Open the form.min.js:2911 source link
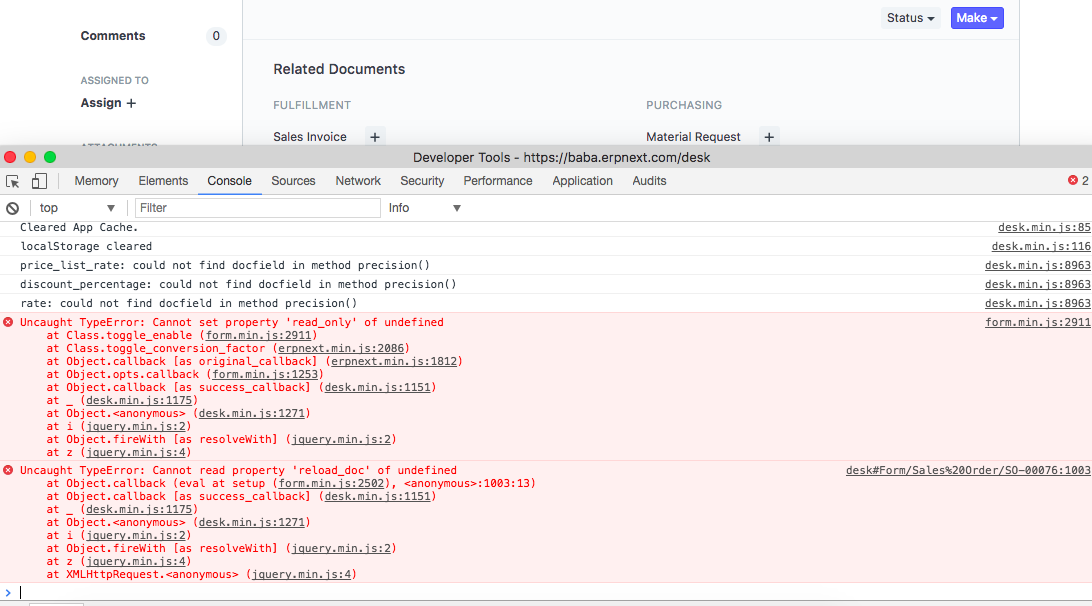The height and width of the screenshot is (606, 1092). [x=1040, y=321]
